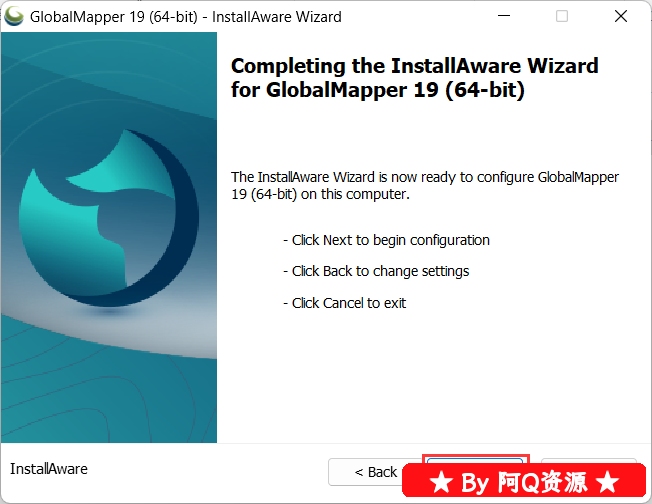Viewport: 652px width, 504px height.
Task: Select the 'Click Back to change settings' line
Action: pos(376,271)
